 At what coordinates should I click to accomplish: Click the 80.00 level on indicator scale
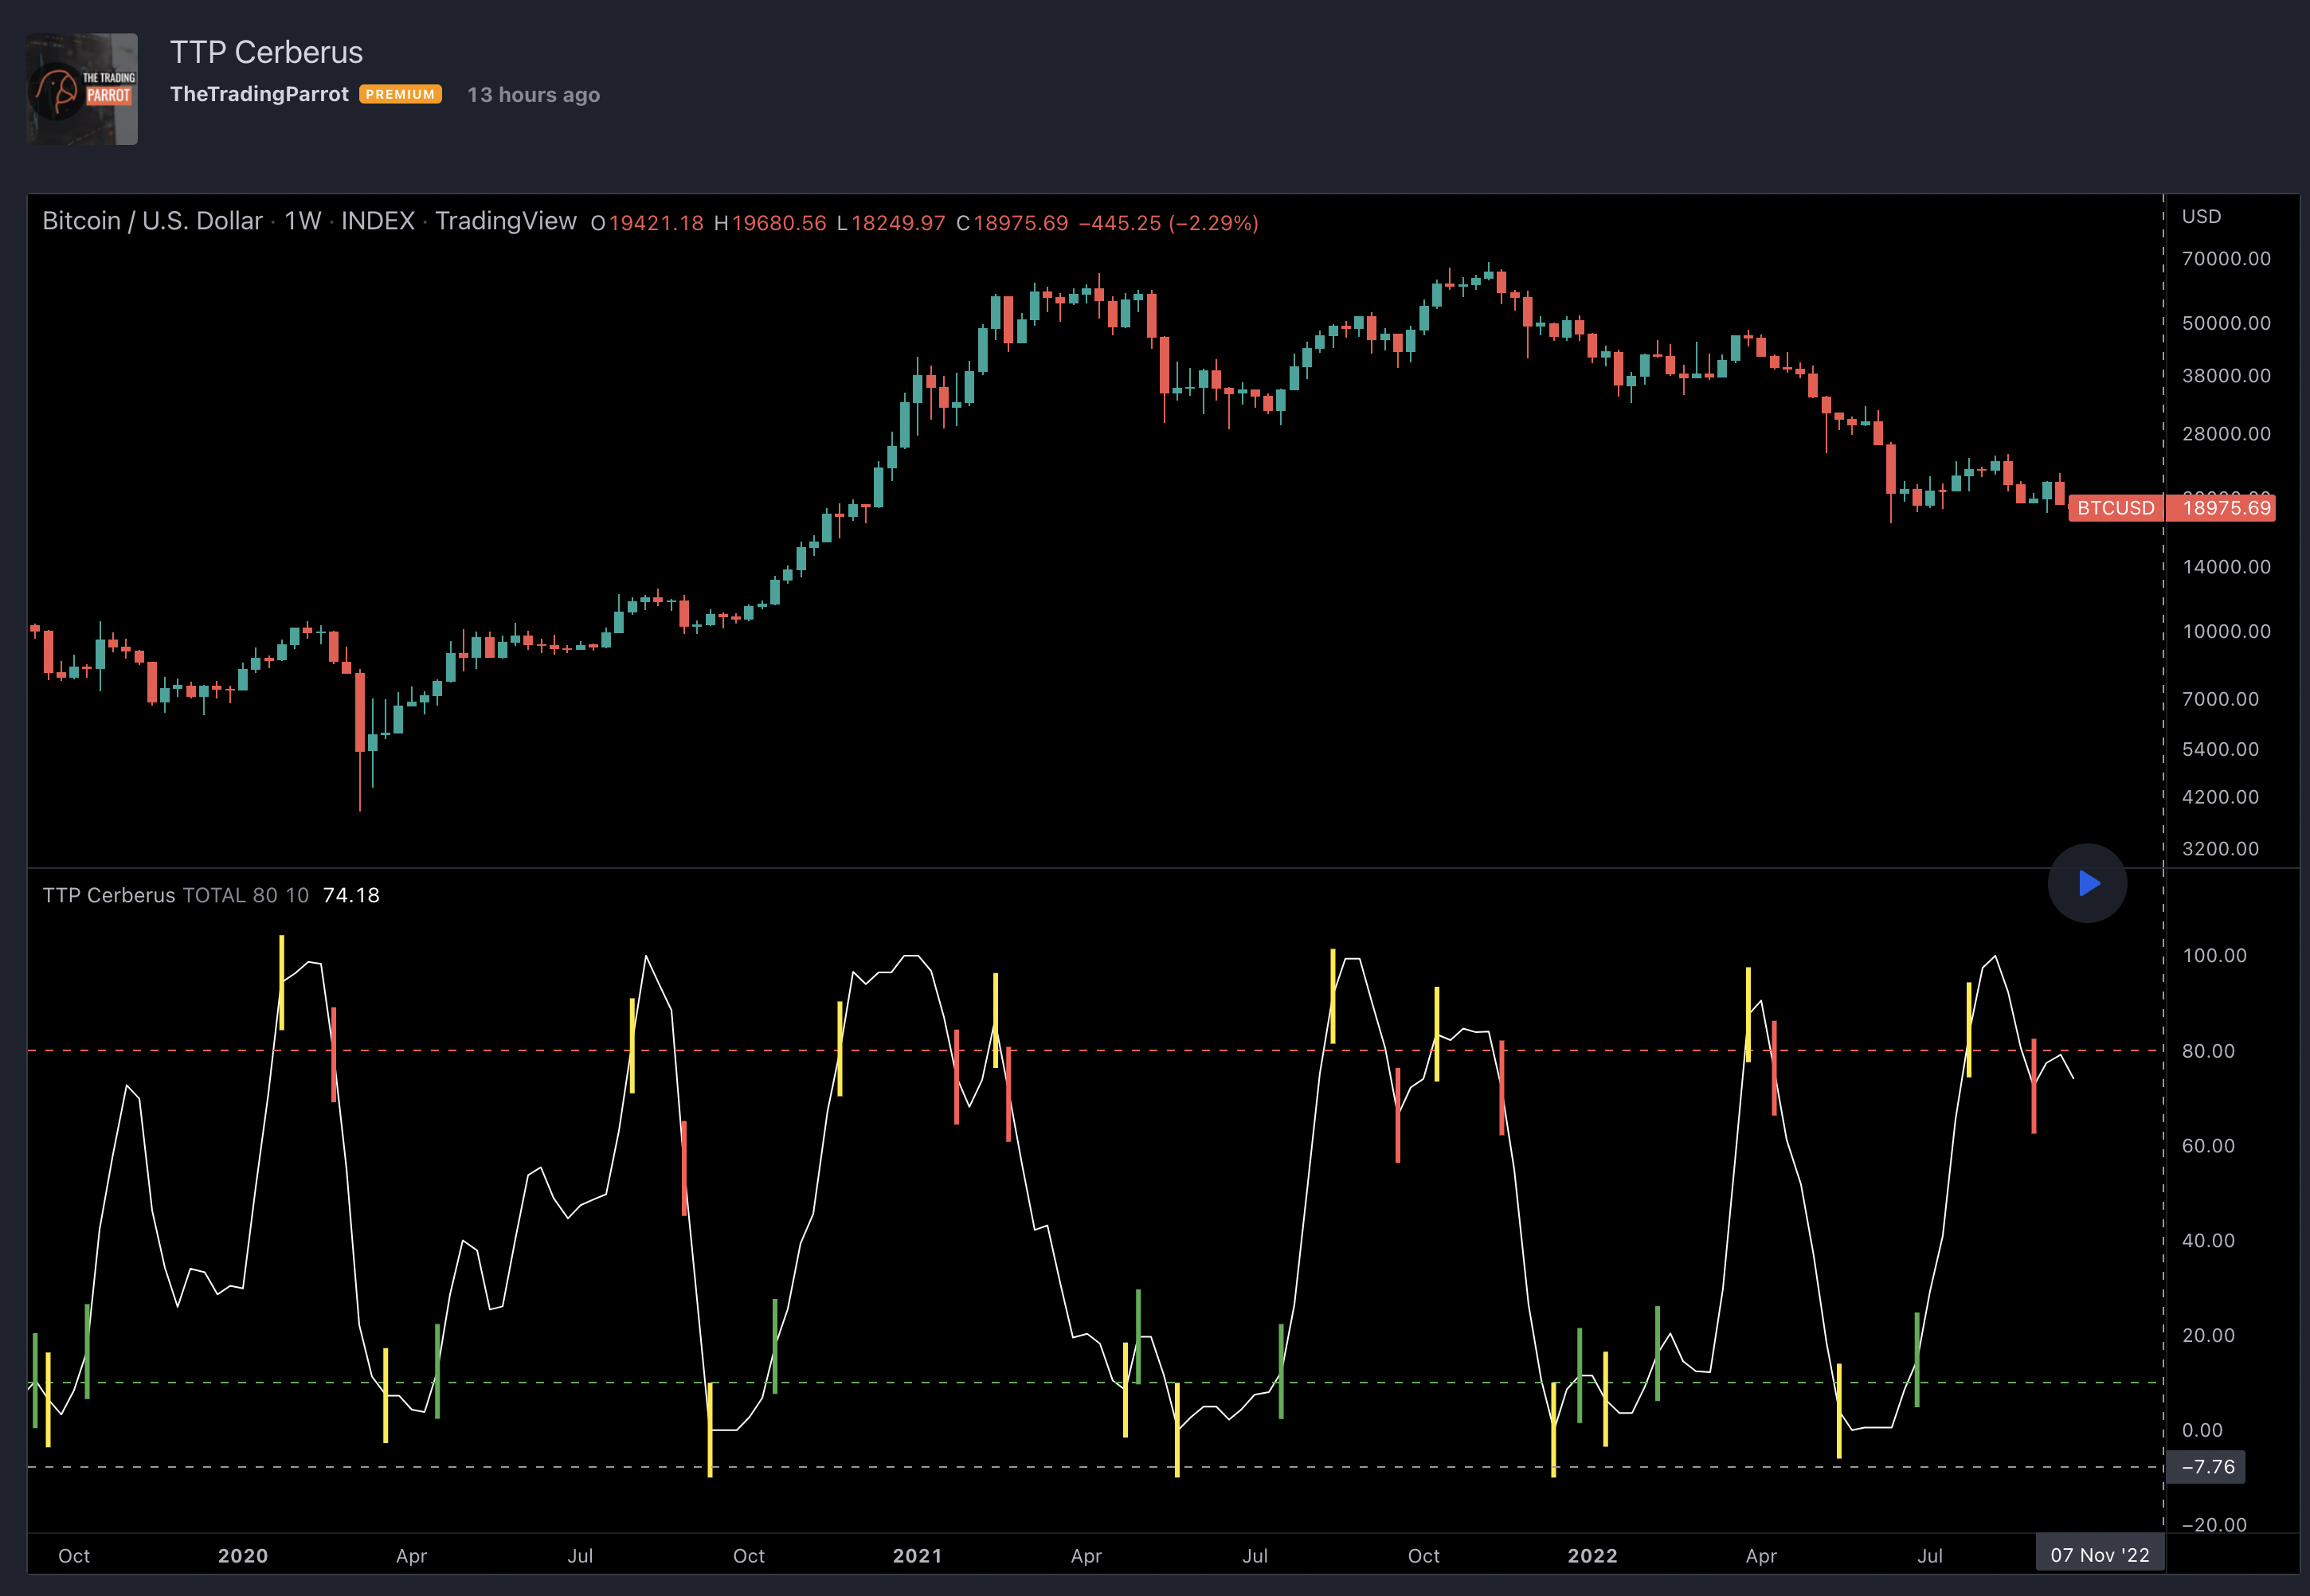point(2207,1051)
